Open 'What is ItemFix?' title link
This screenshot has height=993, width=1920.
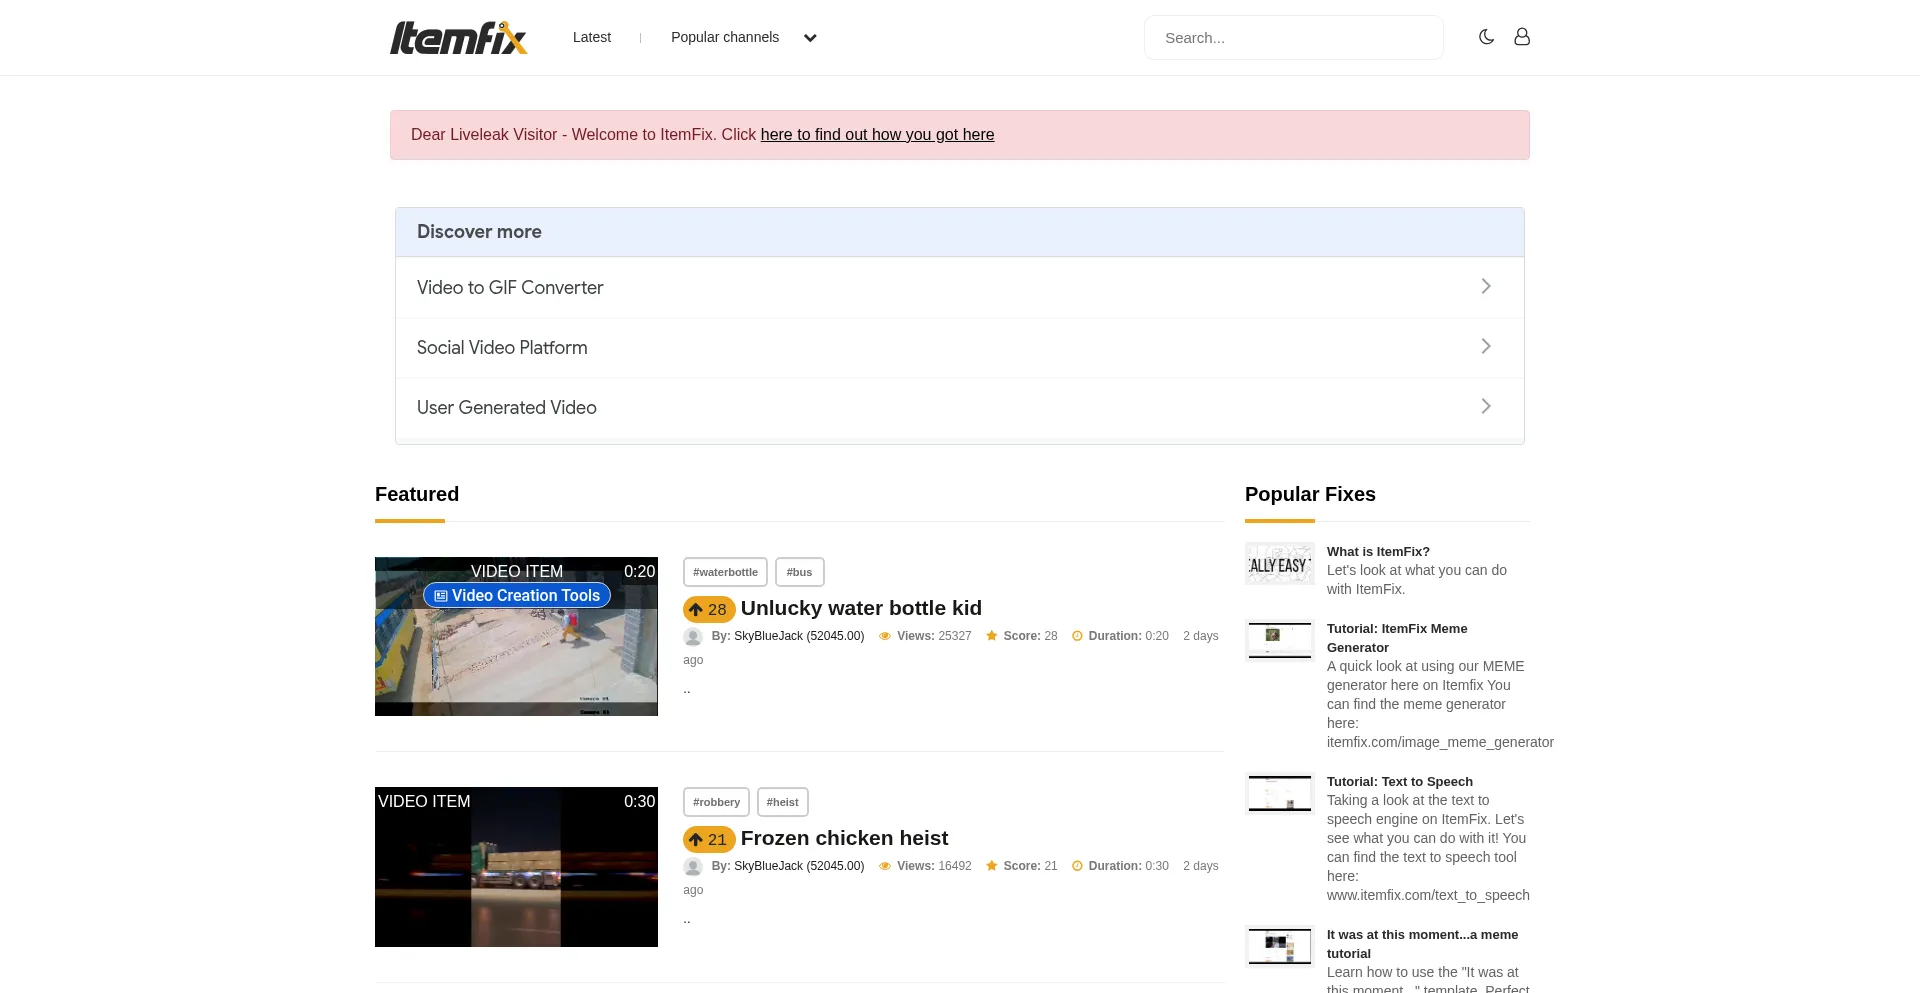[x=1378, y=551]
